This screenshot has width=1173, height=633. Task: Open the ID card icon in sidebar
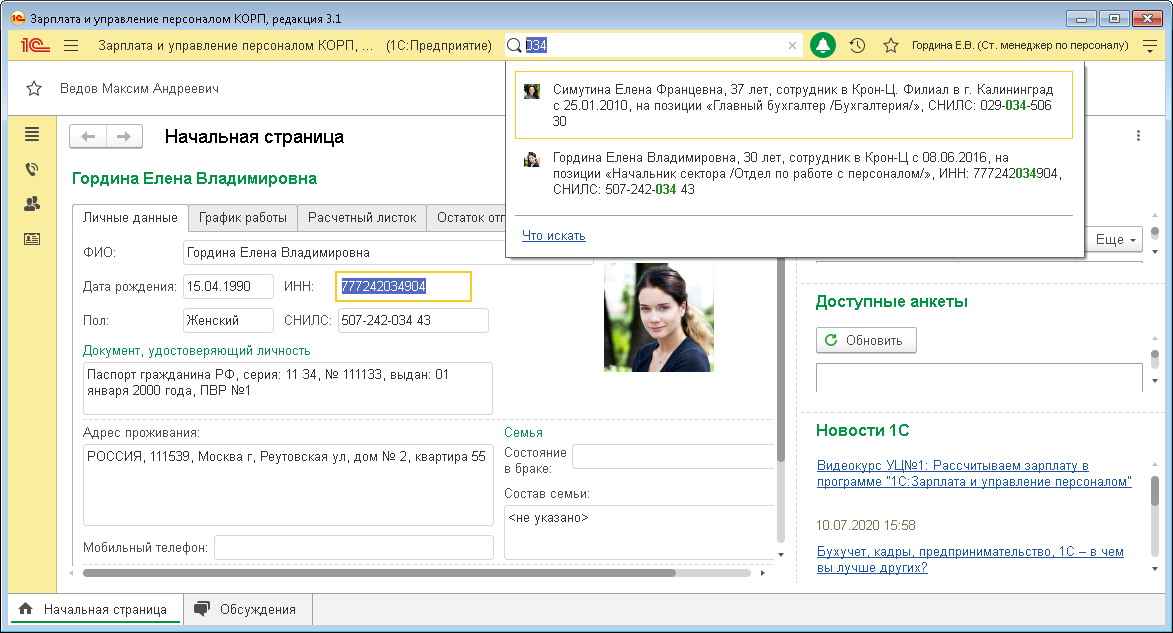31,239
